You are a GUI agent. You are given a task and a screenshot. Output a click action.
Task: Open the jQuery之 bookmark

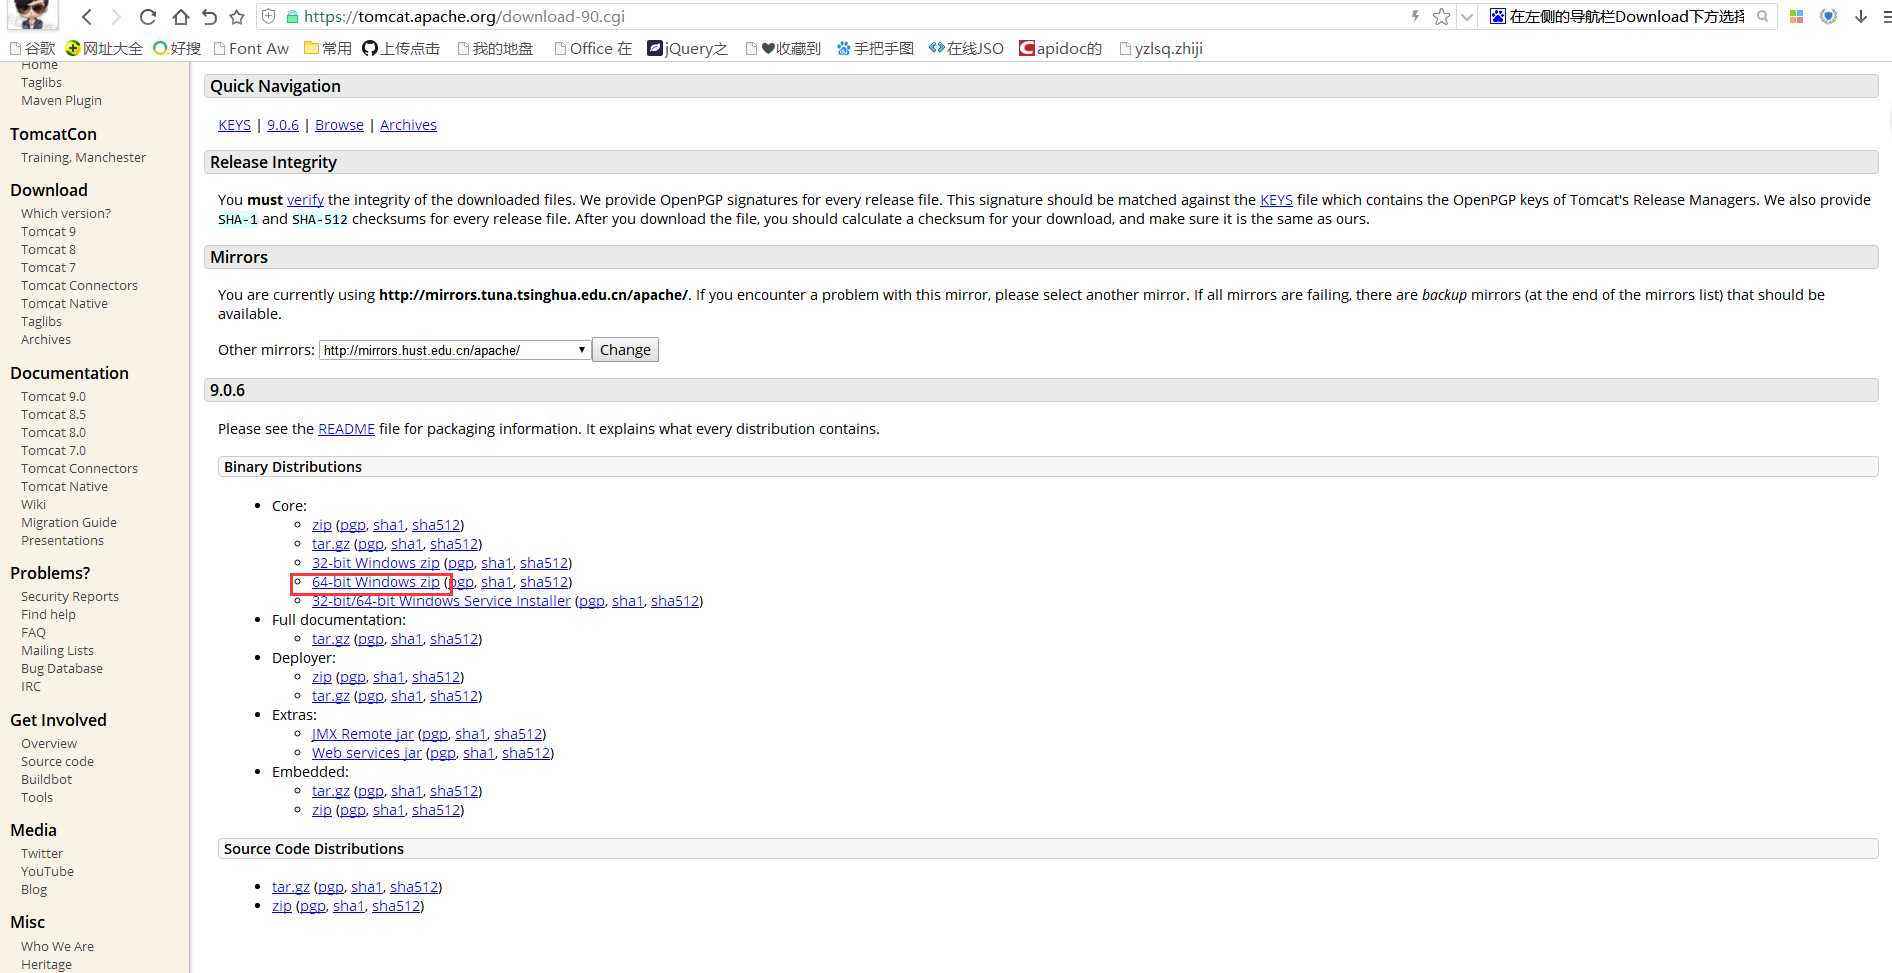coord(688,48)
